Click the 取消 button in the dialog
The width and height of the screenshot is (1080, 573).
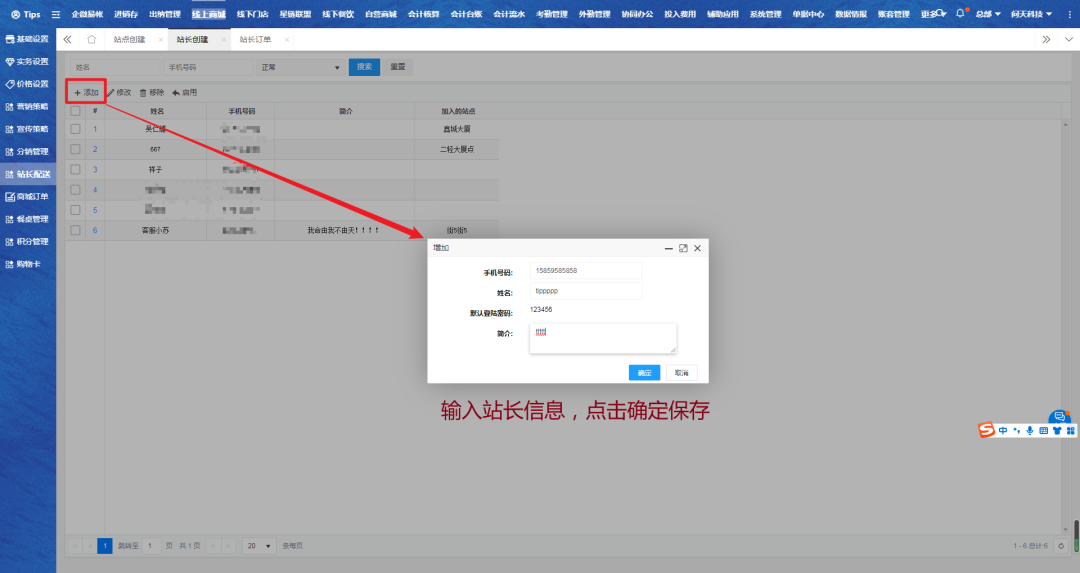(x=681, y=372)
